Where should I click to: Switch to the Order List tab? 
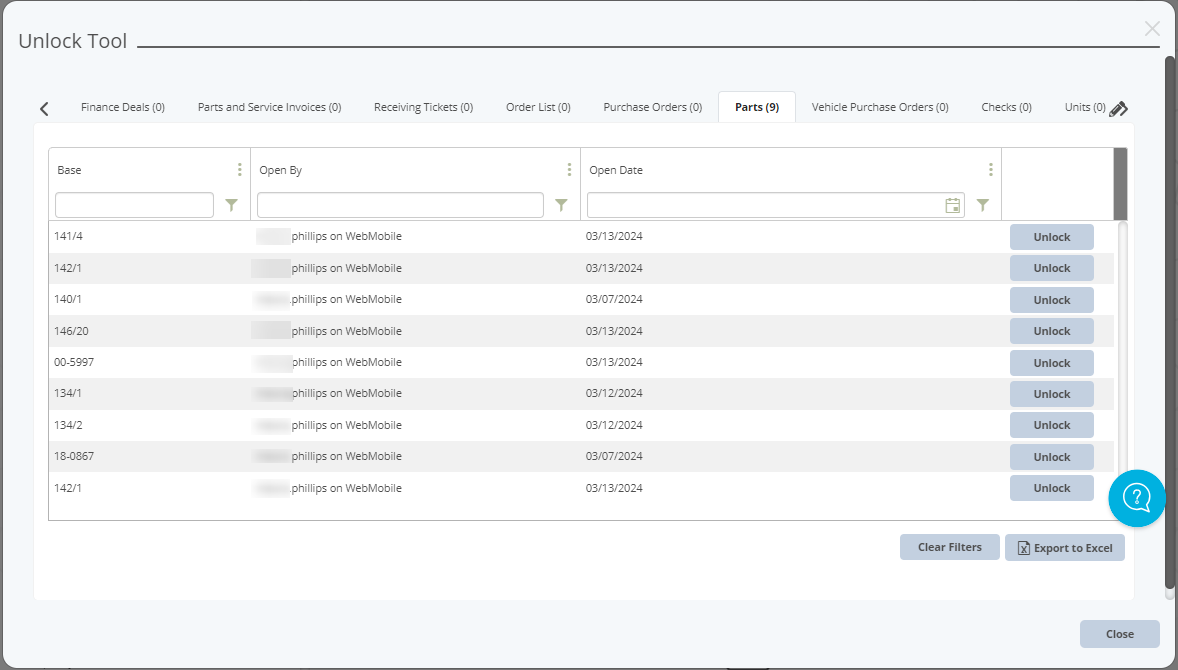pyautogui.click(x=538, y=107)
